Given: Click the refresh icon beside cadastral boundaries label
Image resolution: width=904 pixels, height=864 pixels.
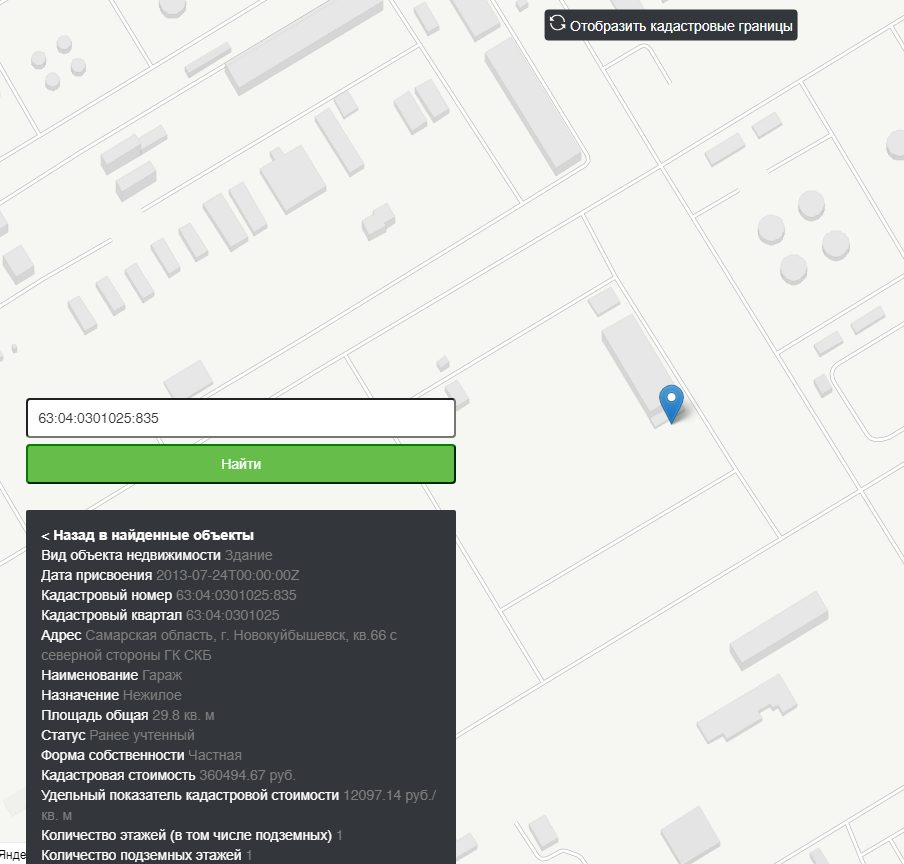Looking at the screenshot, I should click(557, 24).
